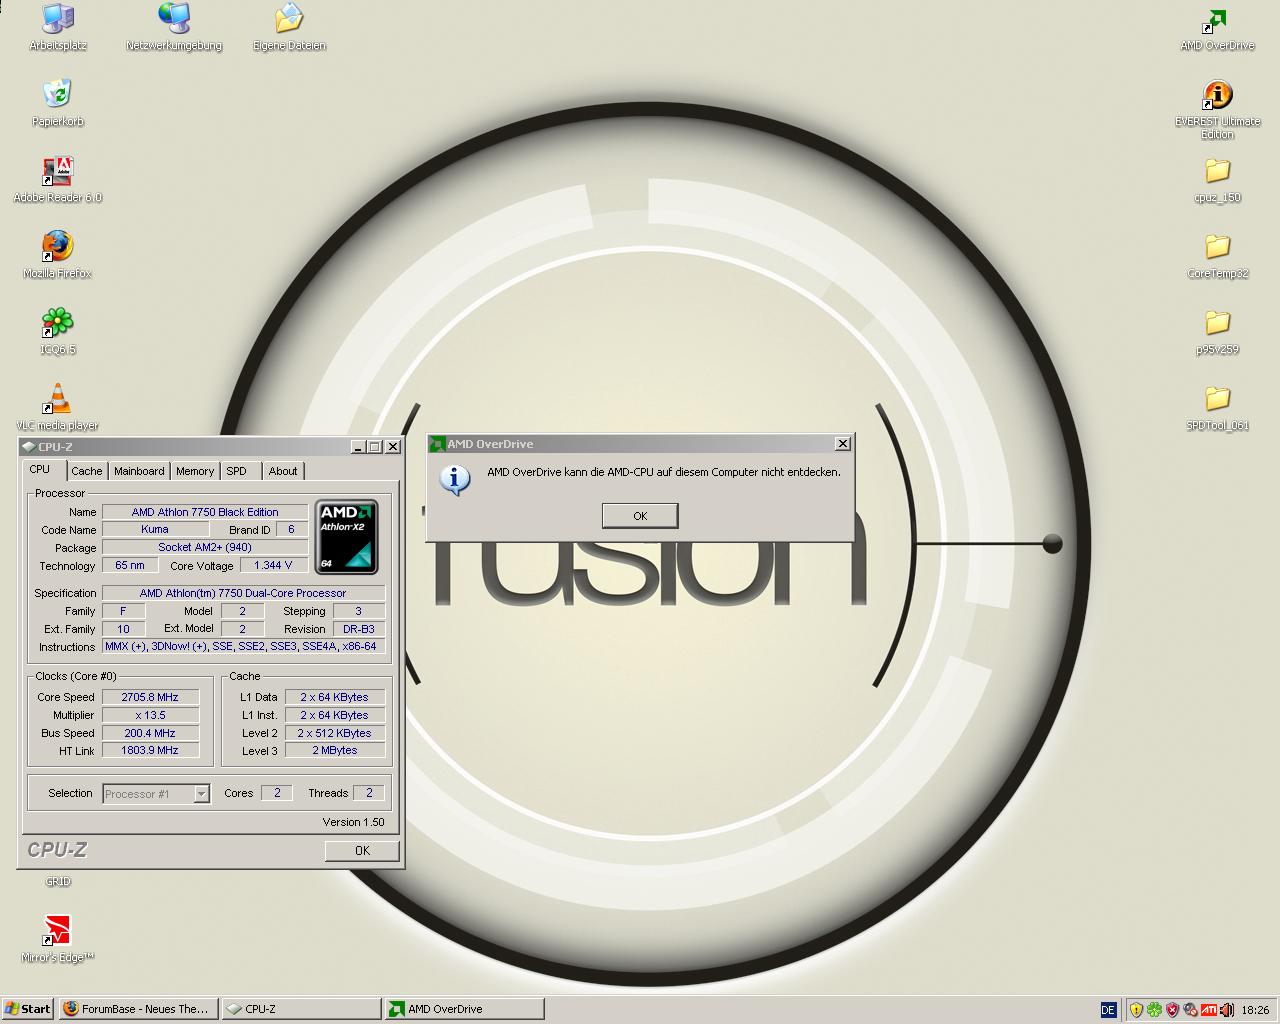Switch to the About tab in CPU-Z

tap(283, 471)
